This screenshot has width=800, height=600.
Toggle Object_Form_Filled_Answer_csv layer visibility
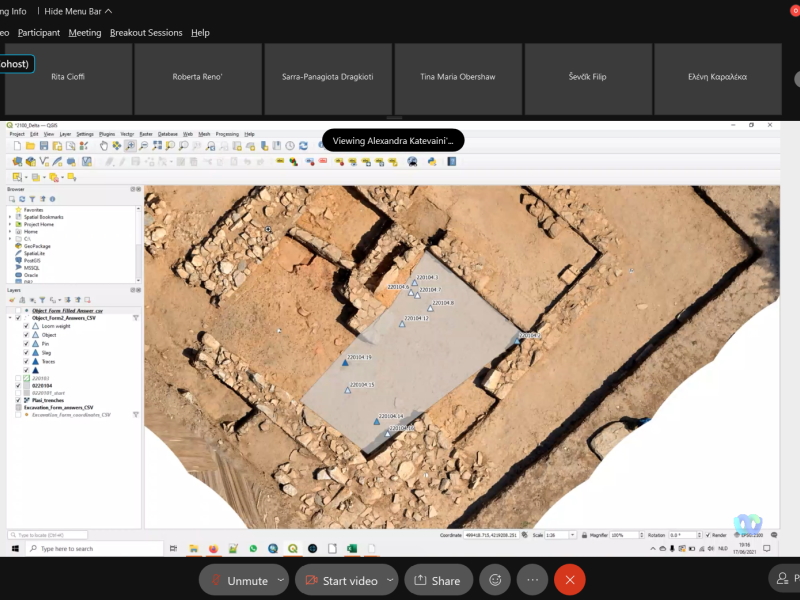[18, 311]
